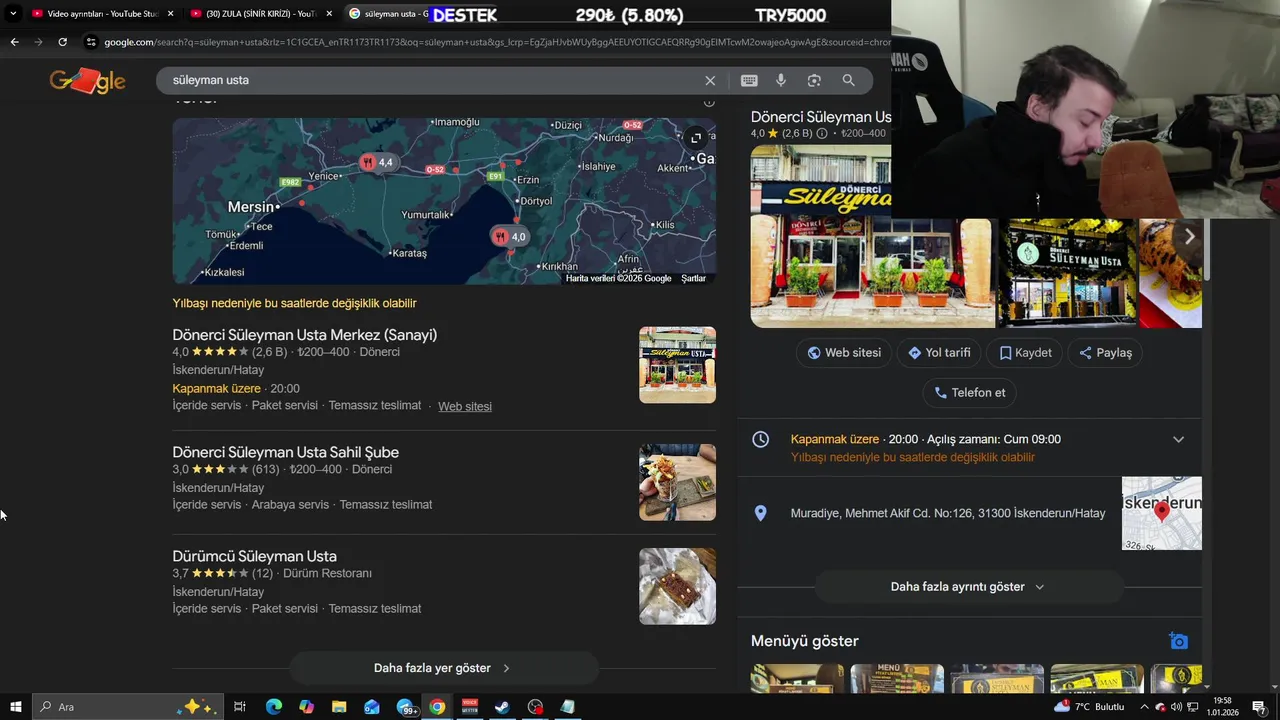The width and height of the screenshot is (1280, 720).
Task: Expand Daha fazla ayrıntı göster
Action: [968, 587]
